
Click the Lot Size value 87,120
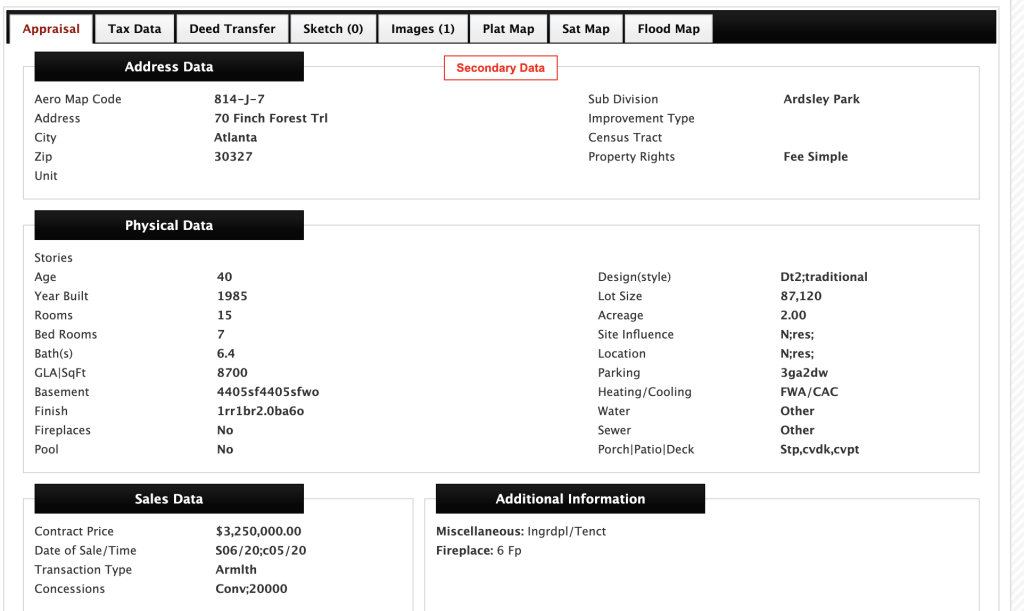tap(801, 296)
